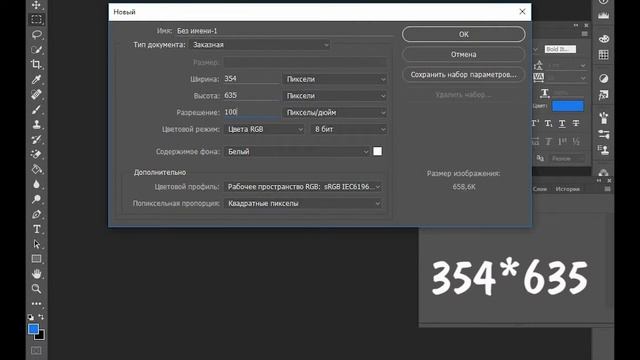
Task: Open Цветовой профиль dropdown
Action: pos(302,187)
